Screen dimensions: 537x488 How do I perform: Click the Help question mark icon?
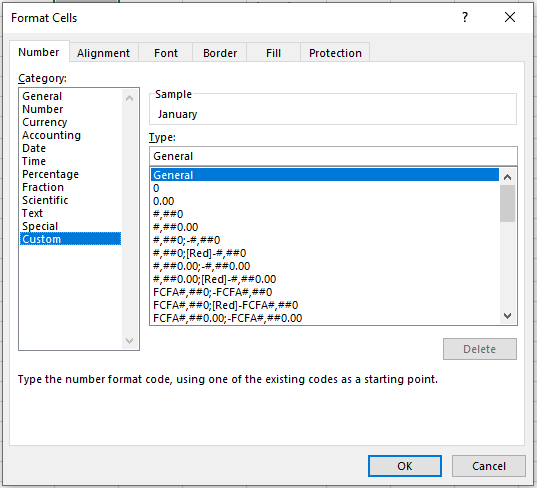[465, 17]
